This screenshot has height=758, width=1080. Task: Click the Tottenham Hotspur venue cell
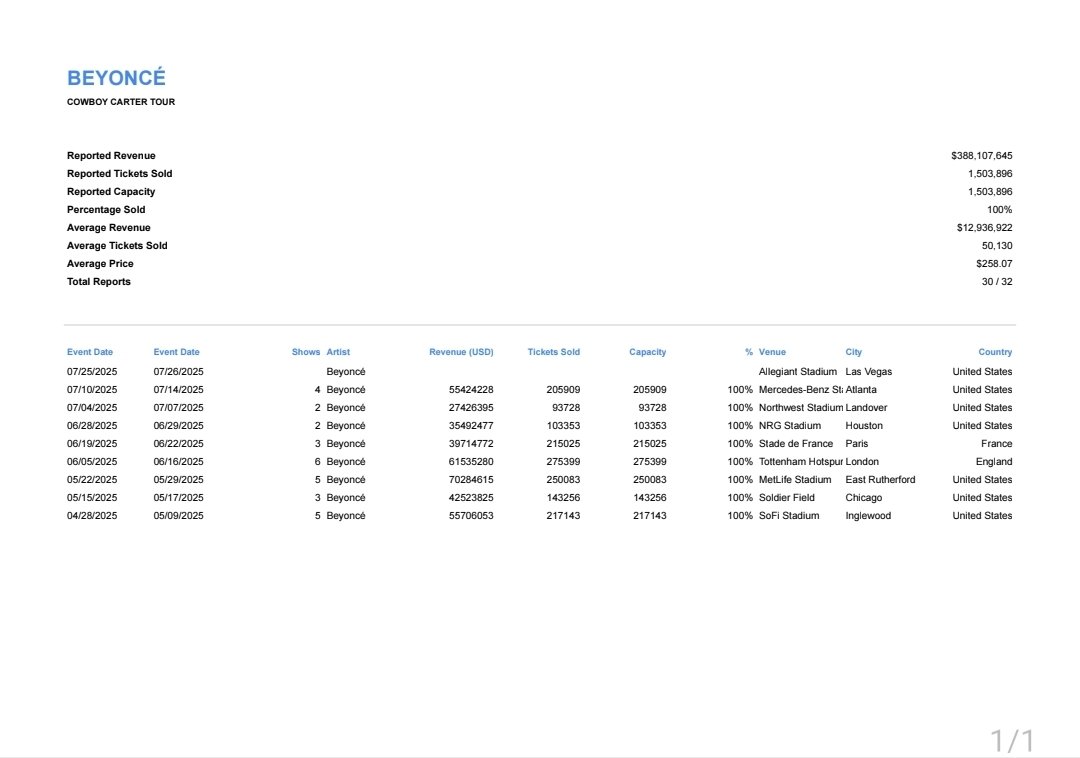click(800, 461)
